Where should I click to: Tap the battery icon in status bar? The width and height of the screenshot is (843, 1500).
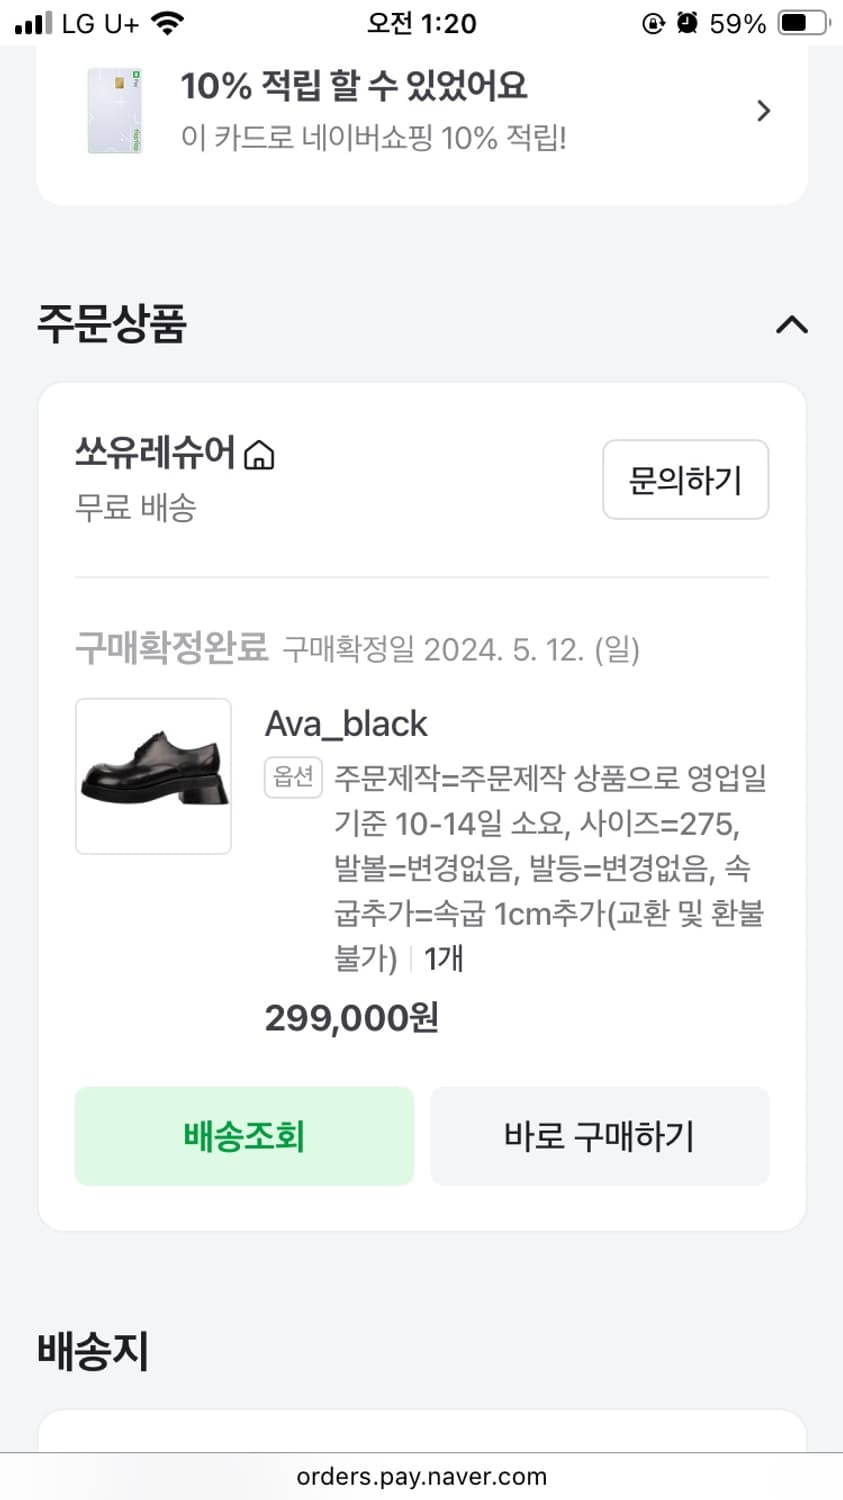(x=804, y=23)
